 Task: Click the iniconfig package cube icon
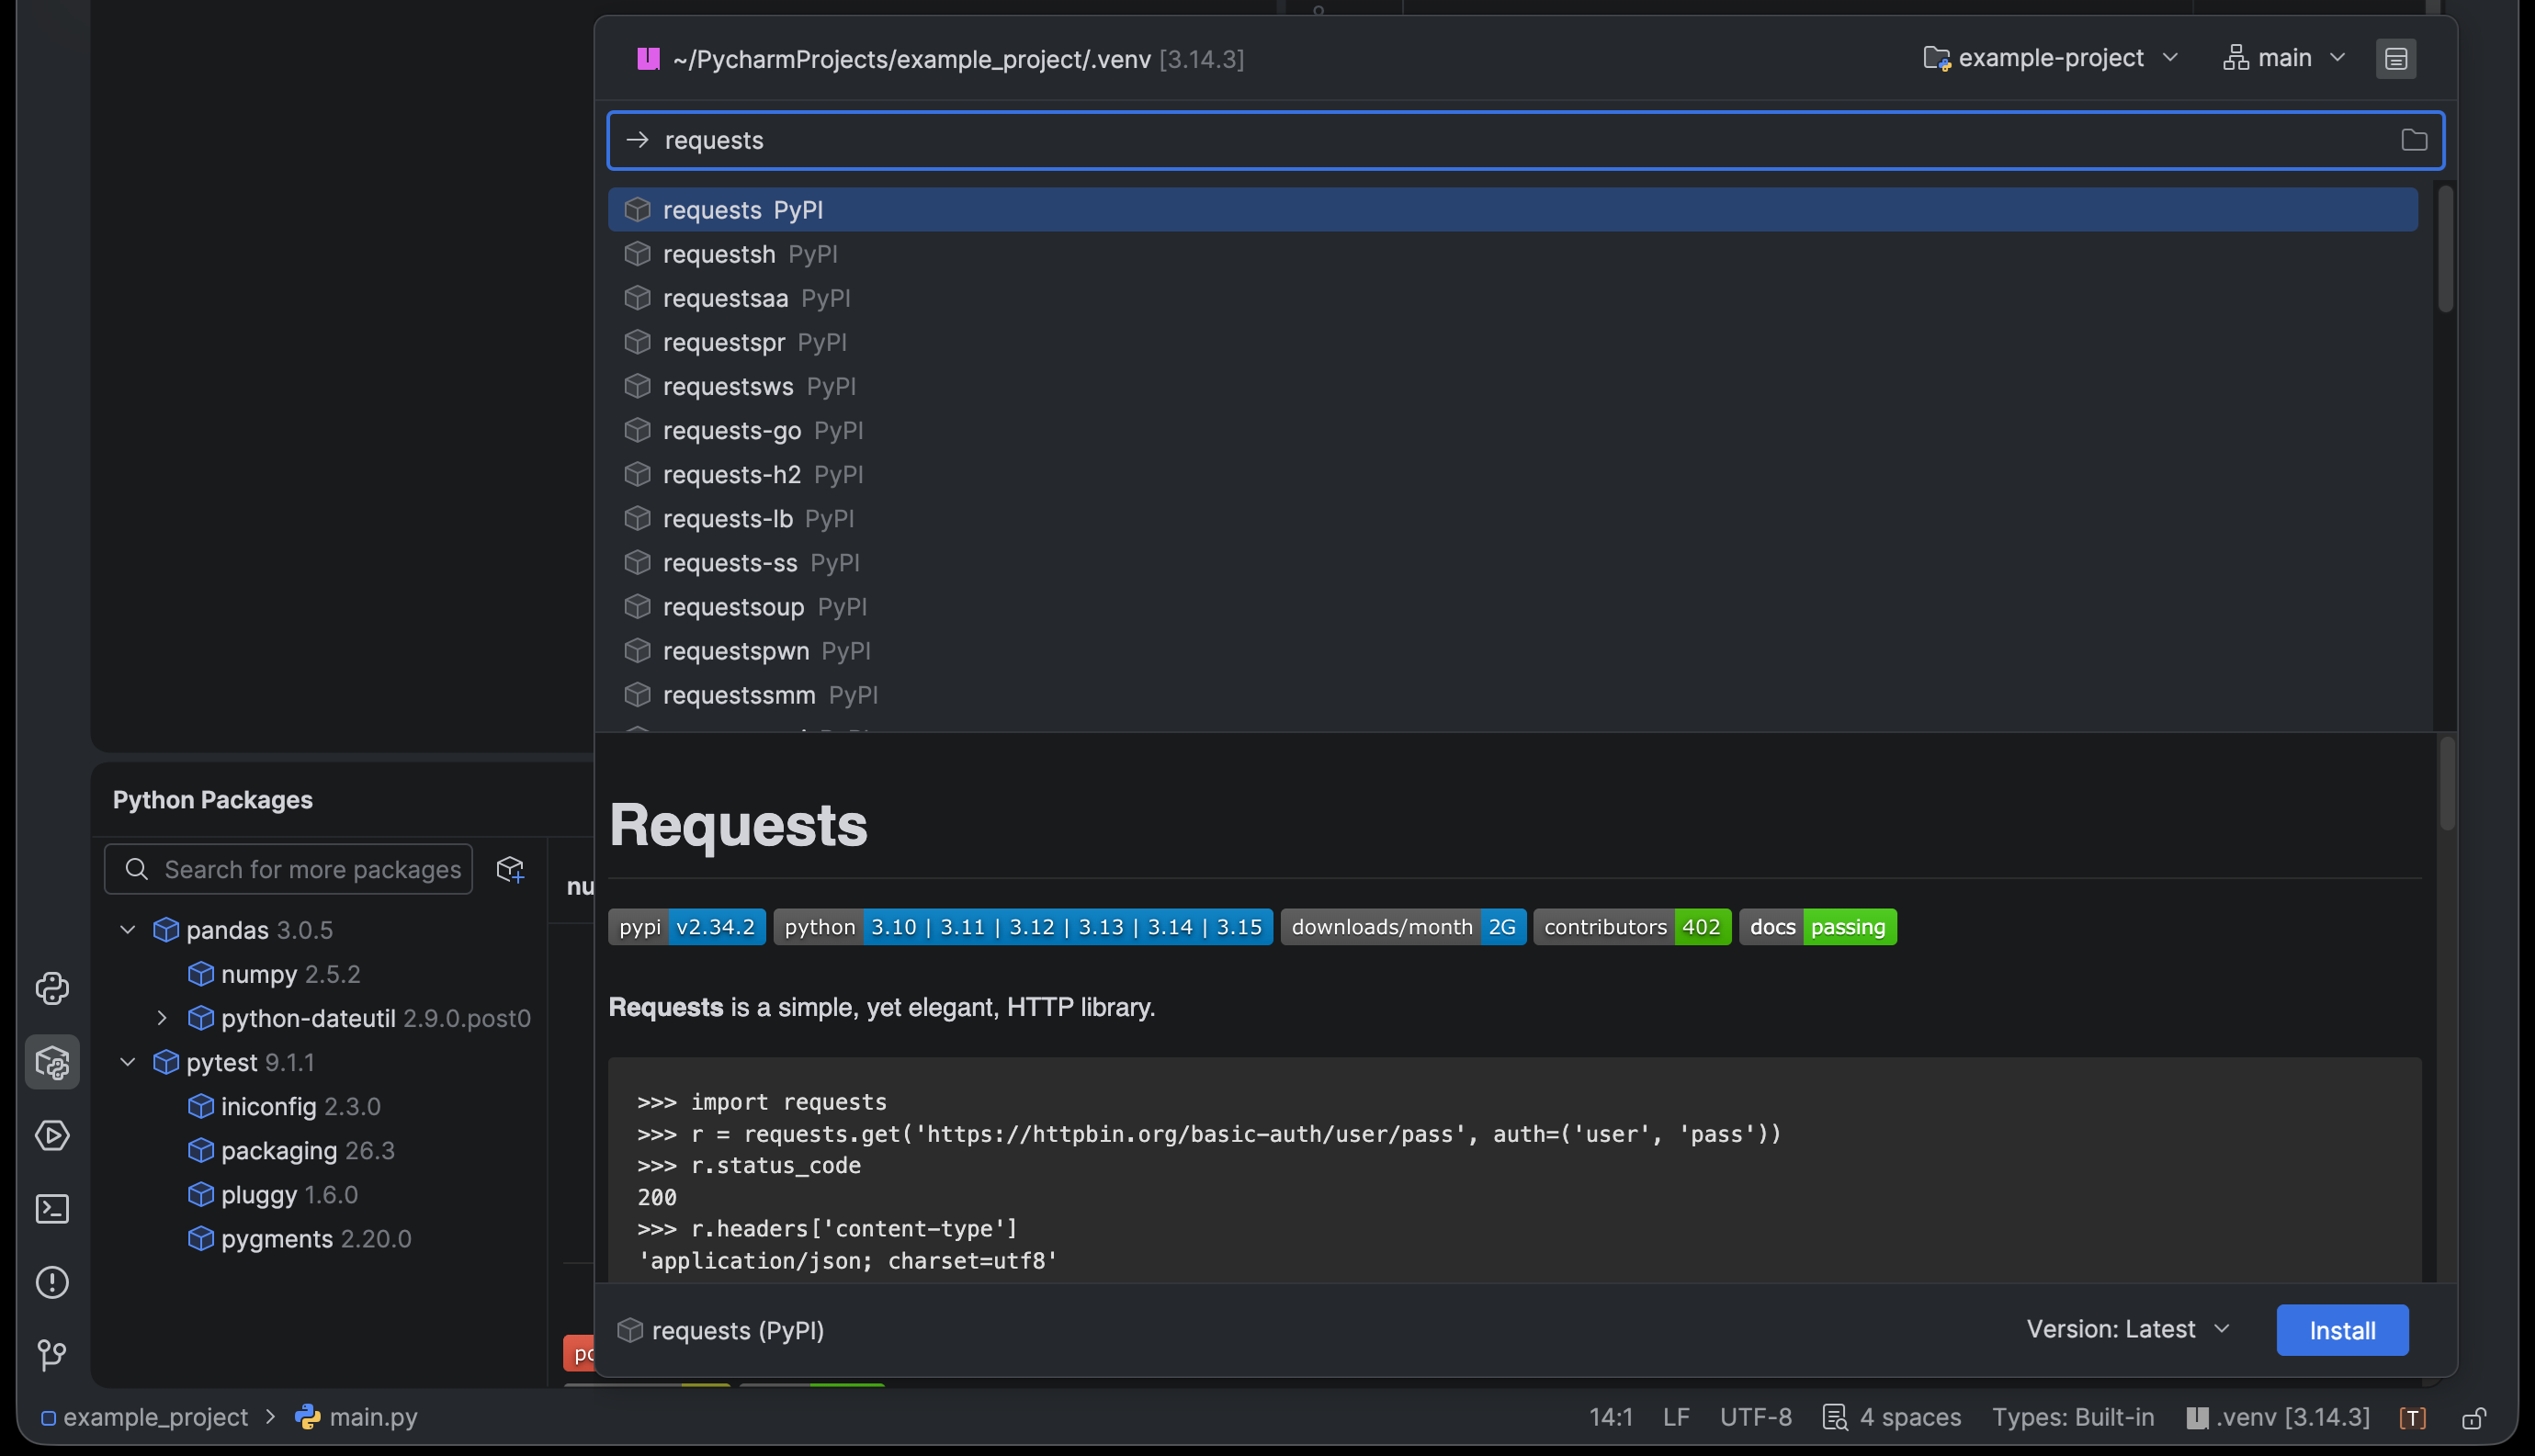201,1105
